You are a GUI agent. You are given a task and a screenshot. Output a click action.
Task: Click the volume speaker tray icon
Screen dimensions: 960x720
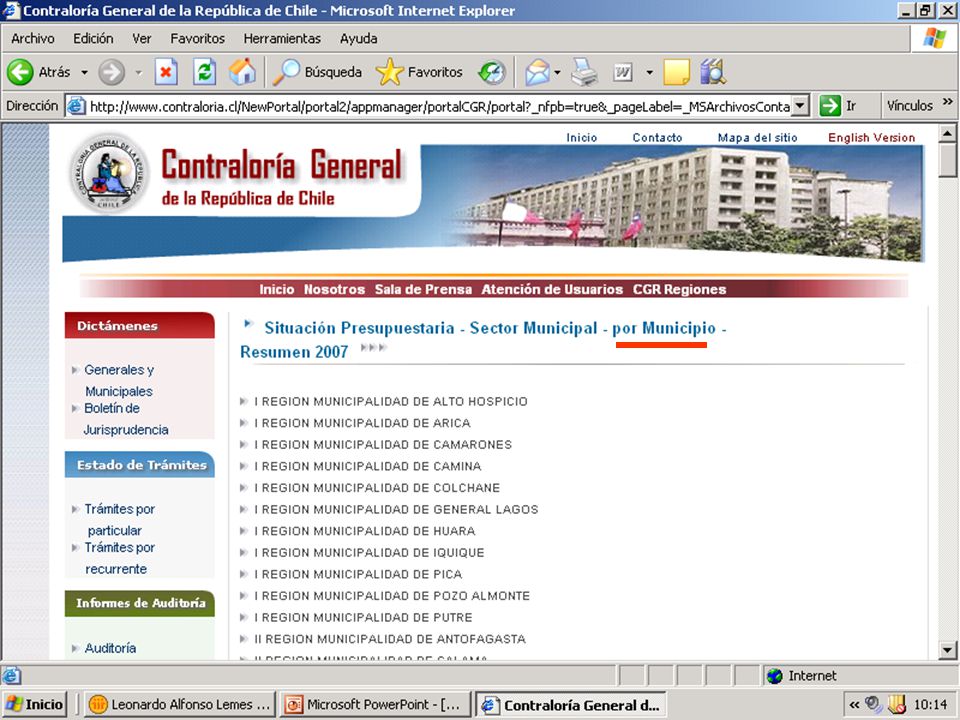tap(873, 705)
